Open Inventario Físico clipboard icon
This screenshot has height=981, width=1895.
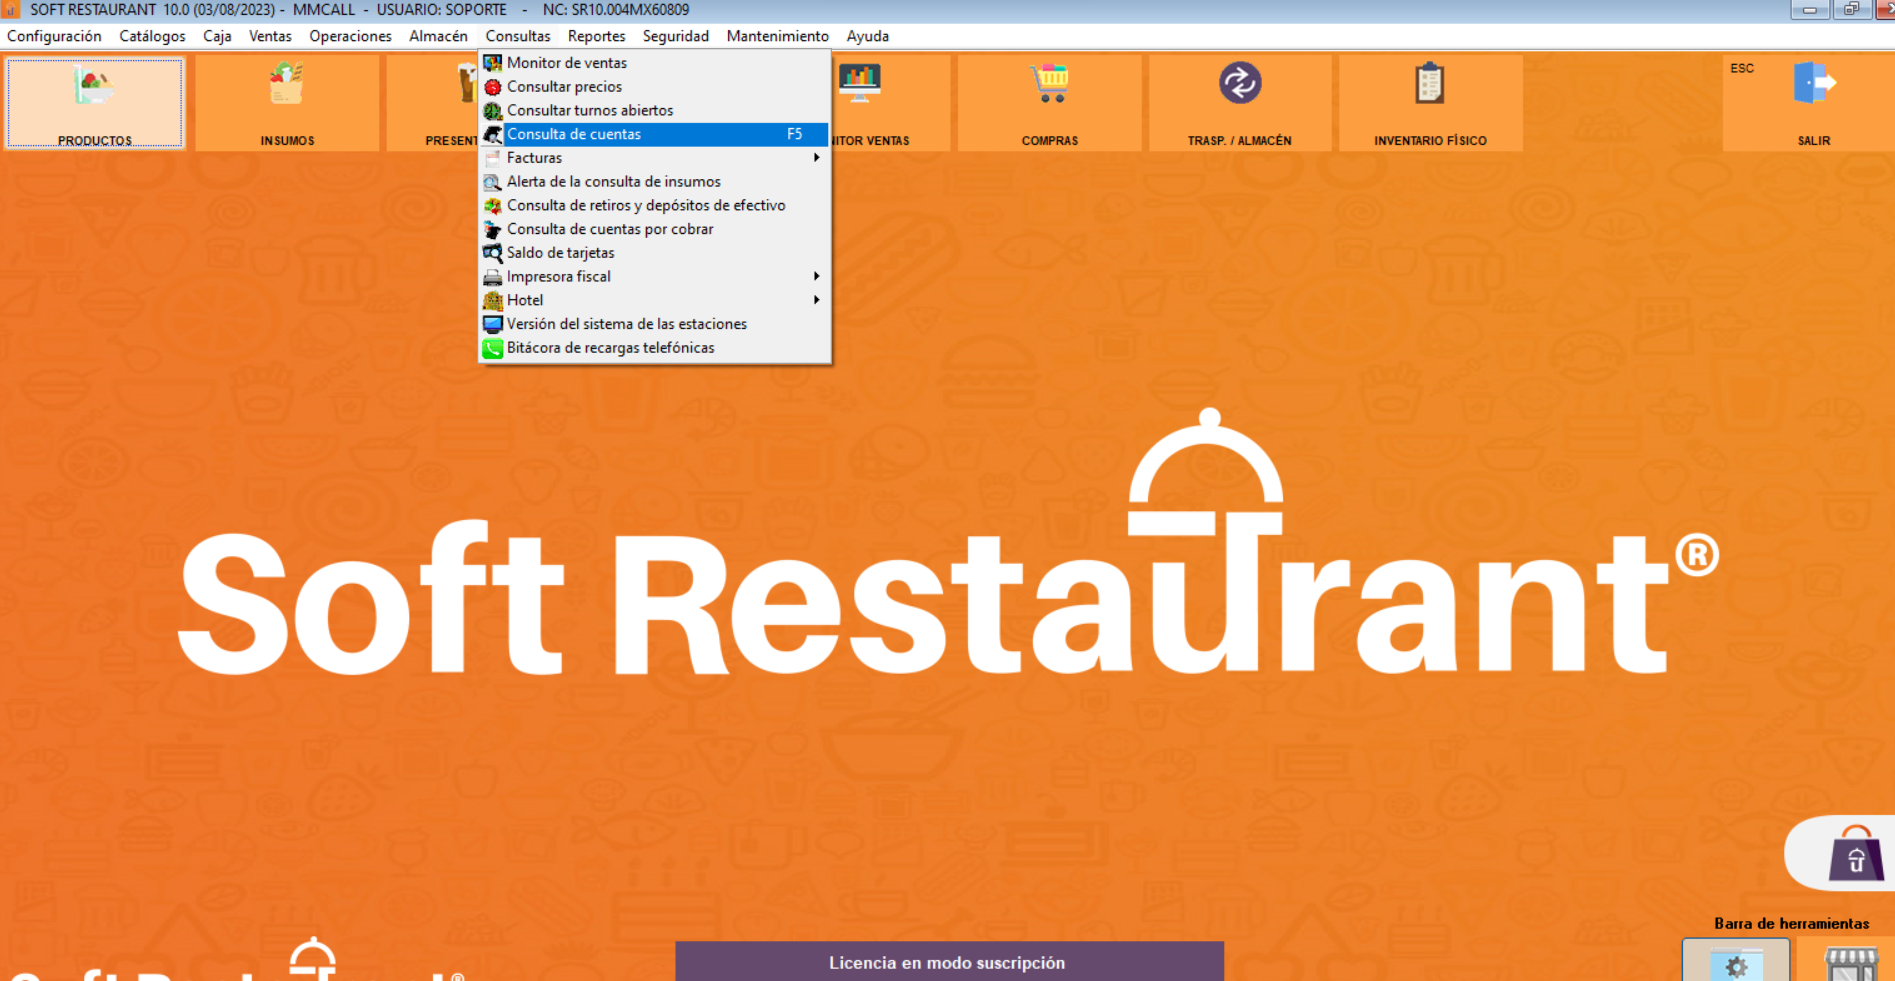[x=1430, y=85]
